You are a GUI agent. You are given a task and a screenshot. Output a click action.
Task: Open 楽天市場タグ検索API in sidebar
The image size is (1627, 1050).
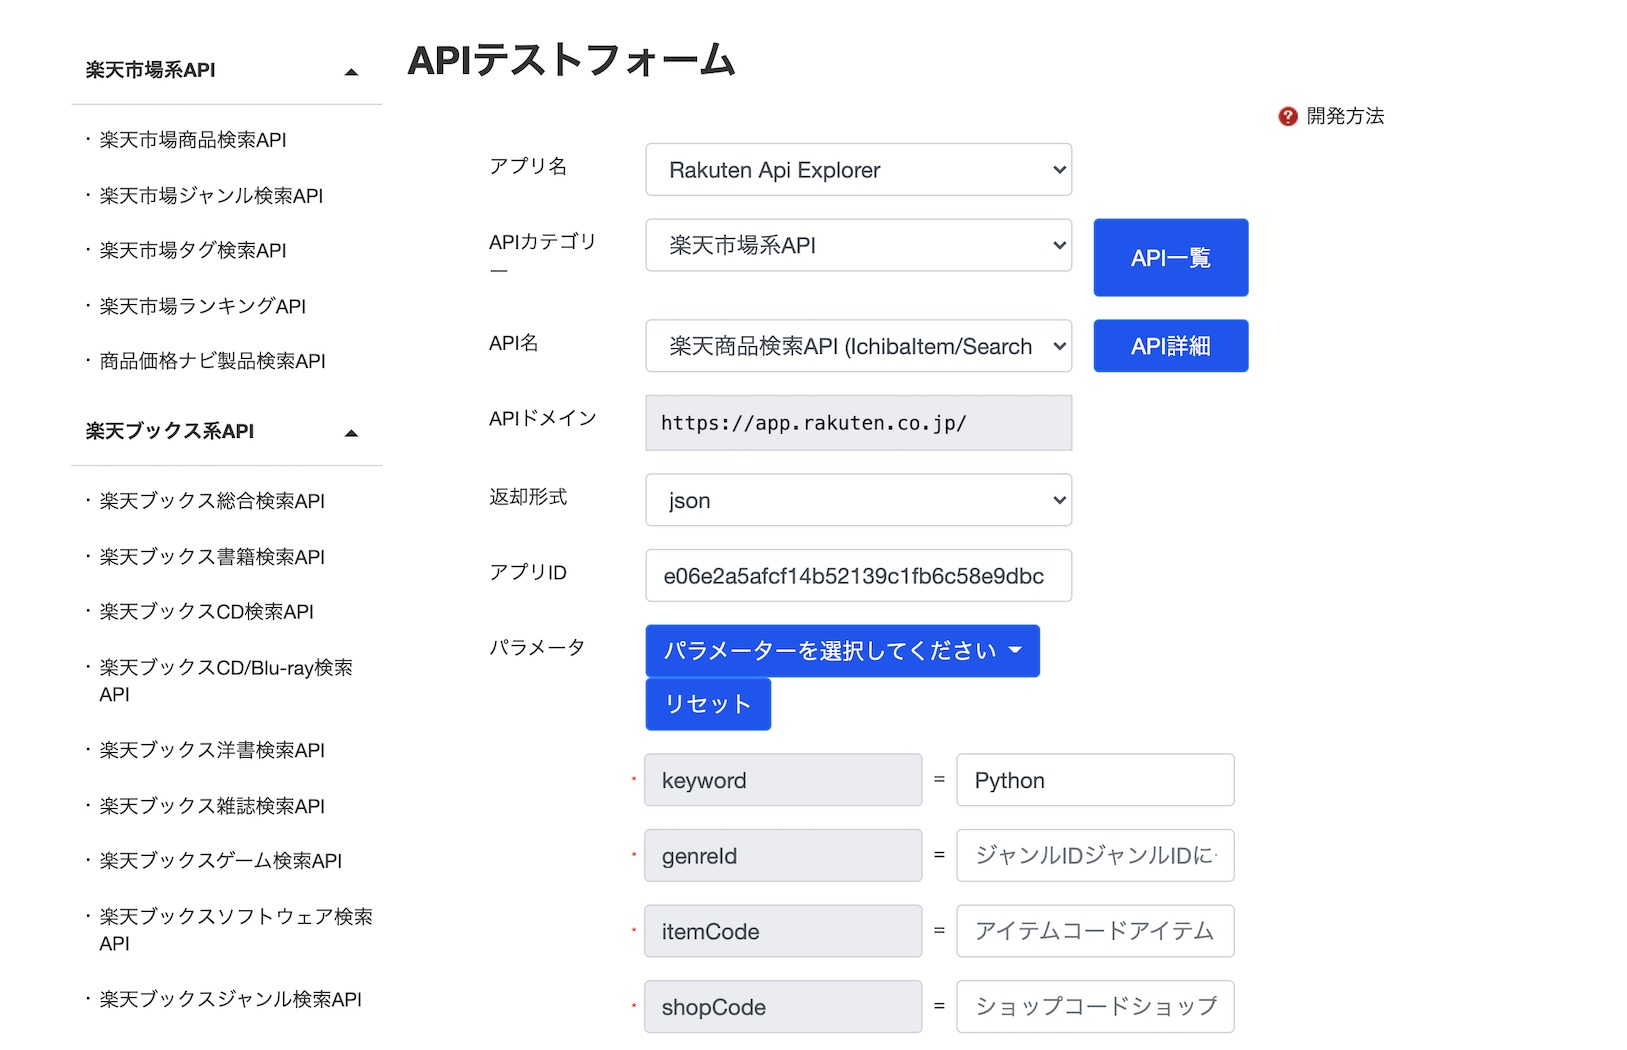(x=193, y=250)
